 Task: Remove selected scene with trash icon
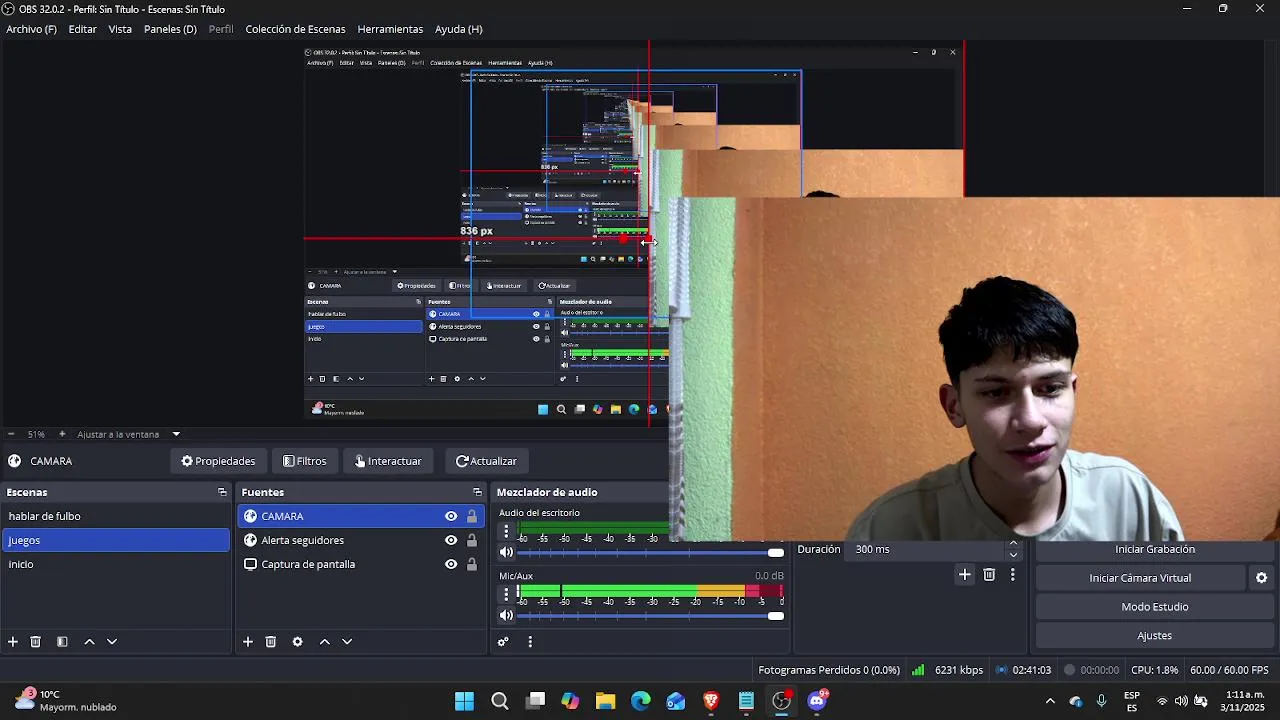point(35,642)
